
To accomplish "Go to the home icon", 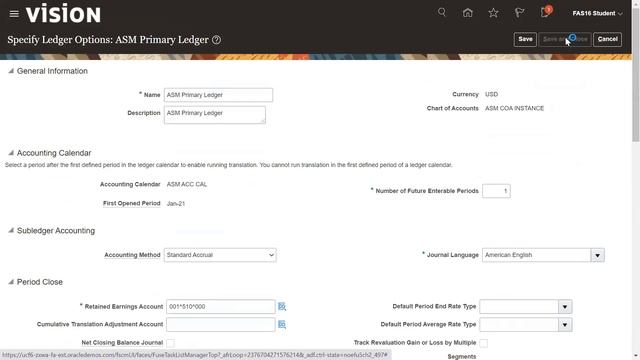I will pos(468,13).
